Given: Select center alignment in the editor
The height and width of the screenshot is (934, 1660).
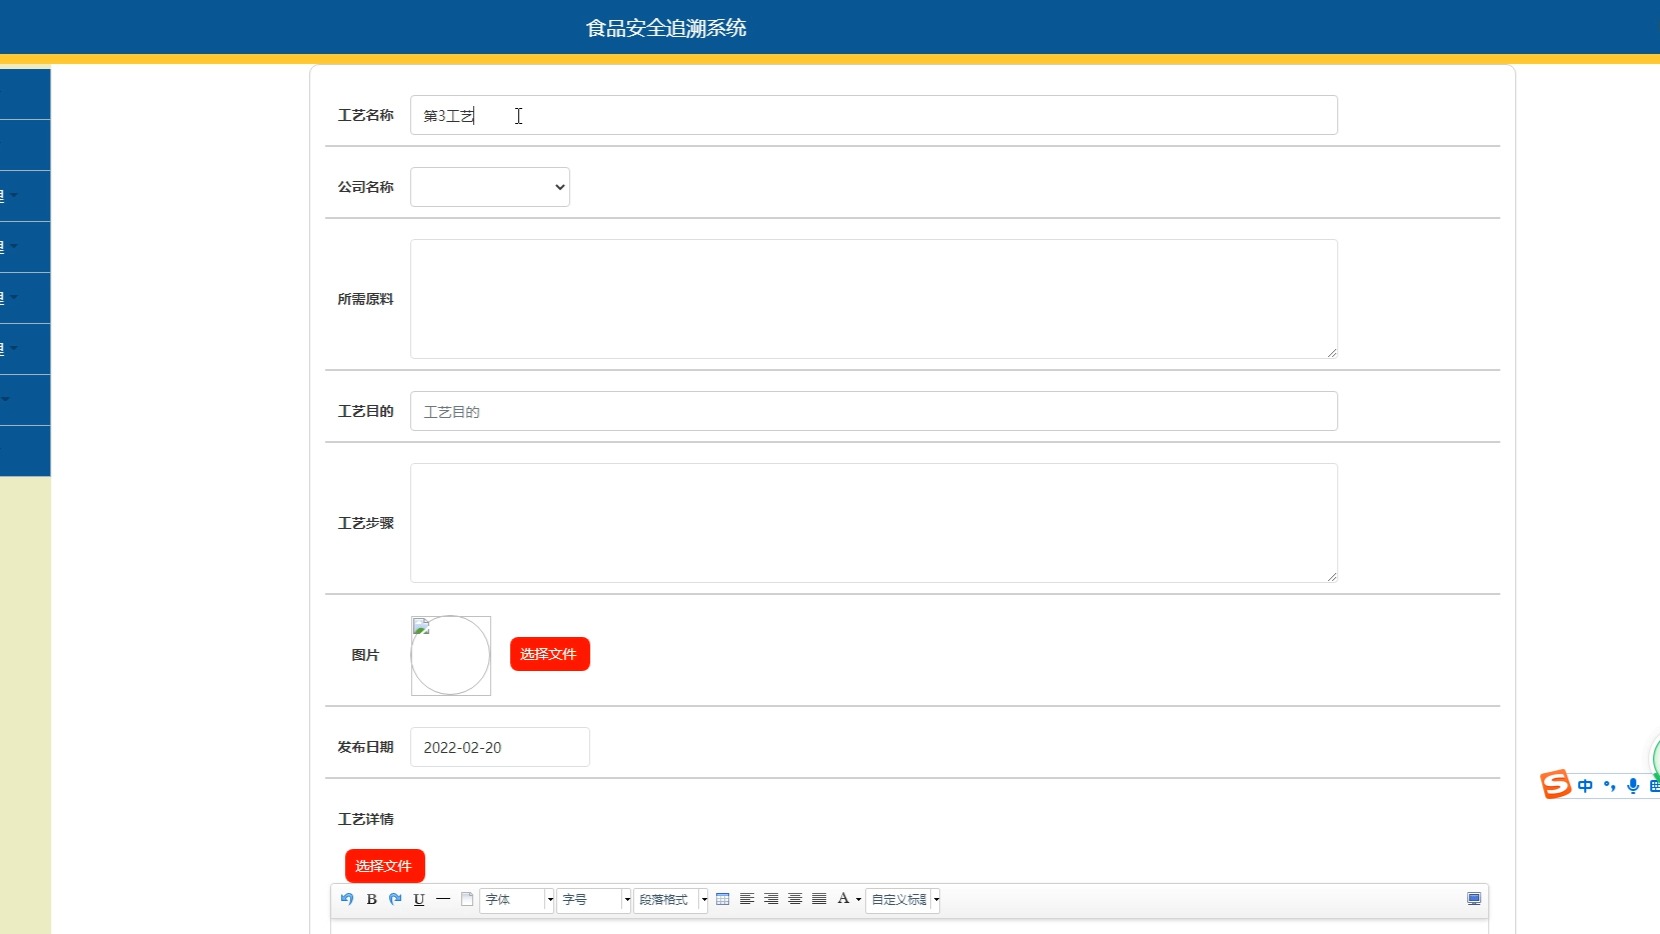Looking at the screenshot, I should (x=795, y=898).
